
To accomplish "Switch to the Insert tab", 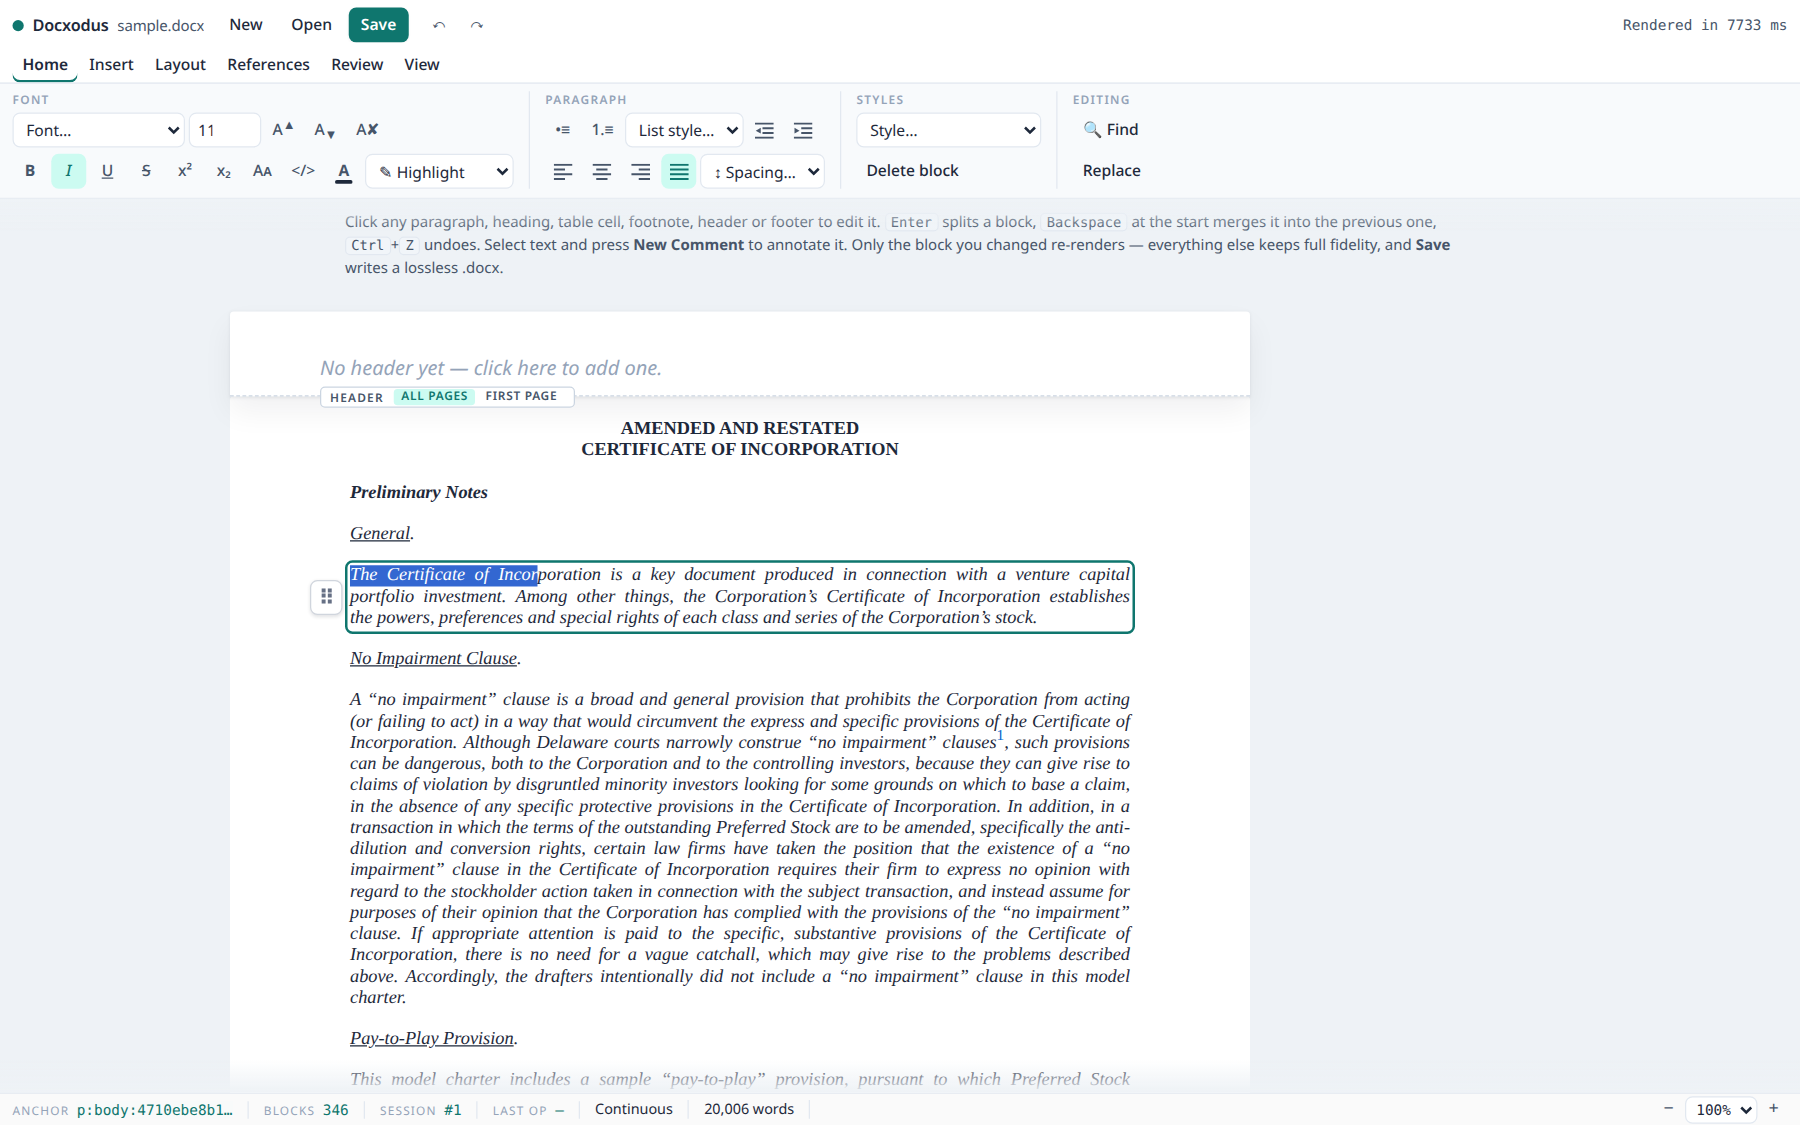I will pos(111,64).
